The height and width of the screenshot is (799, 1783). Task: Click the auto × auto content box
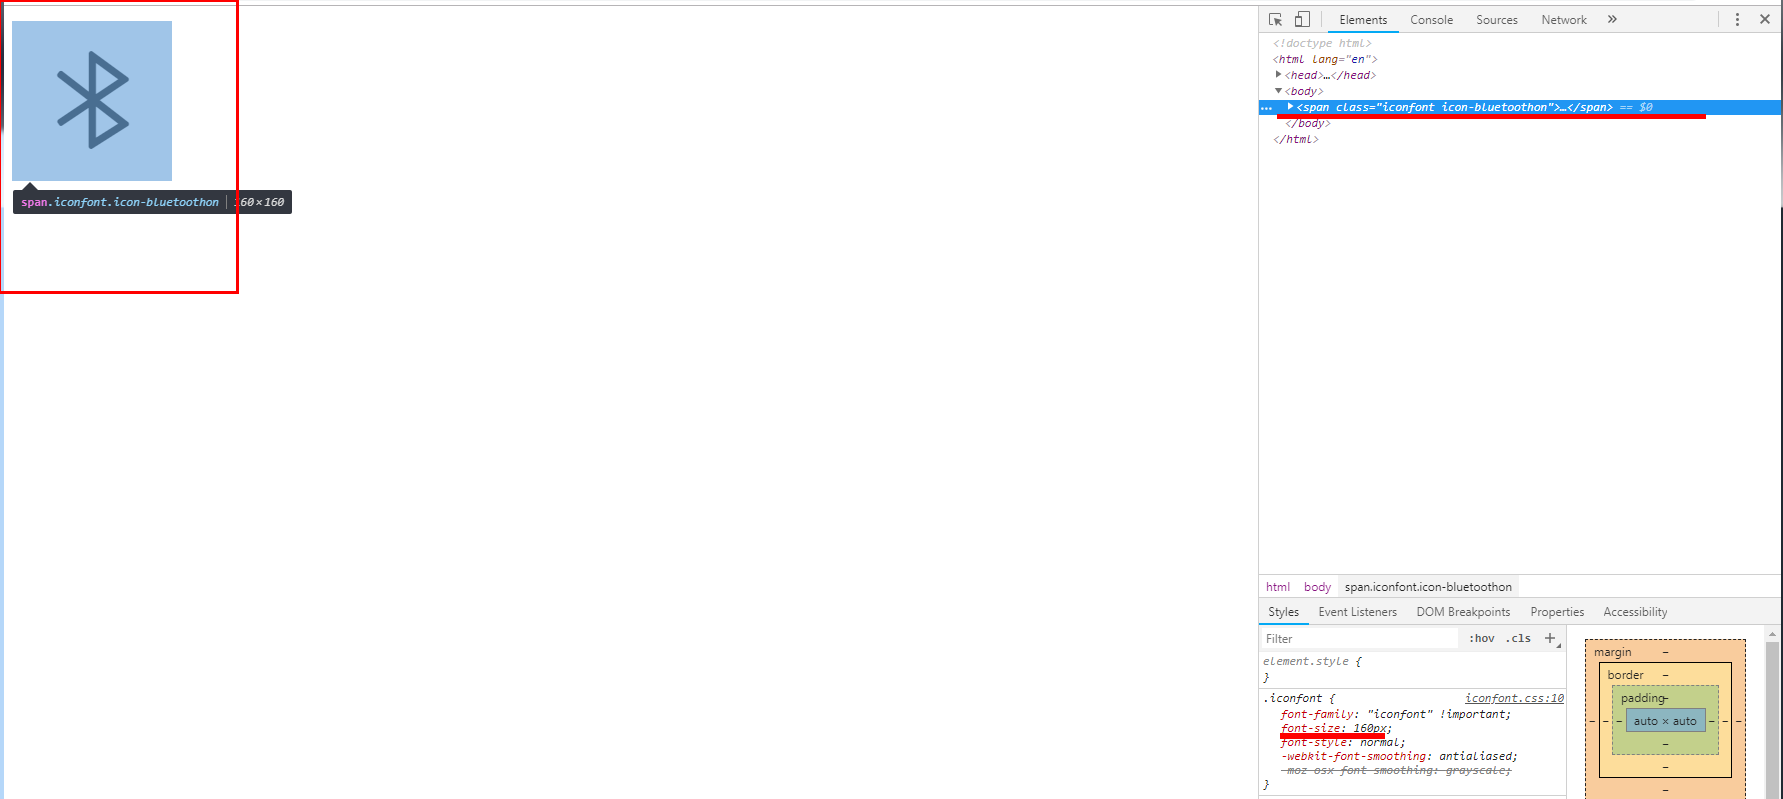click(x=1665, y=721)
